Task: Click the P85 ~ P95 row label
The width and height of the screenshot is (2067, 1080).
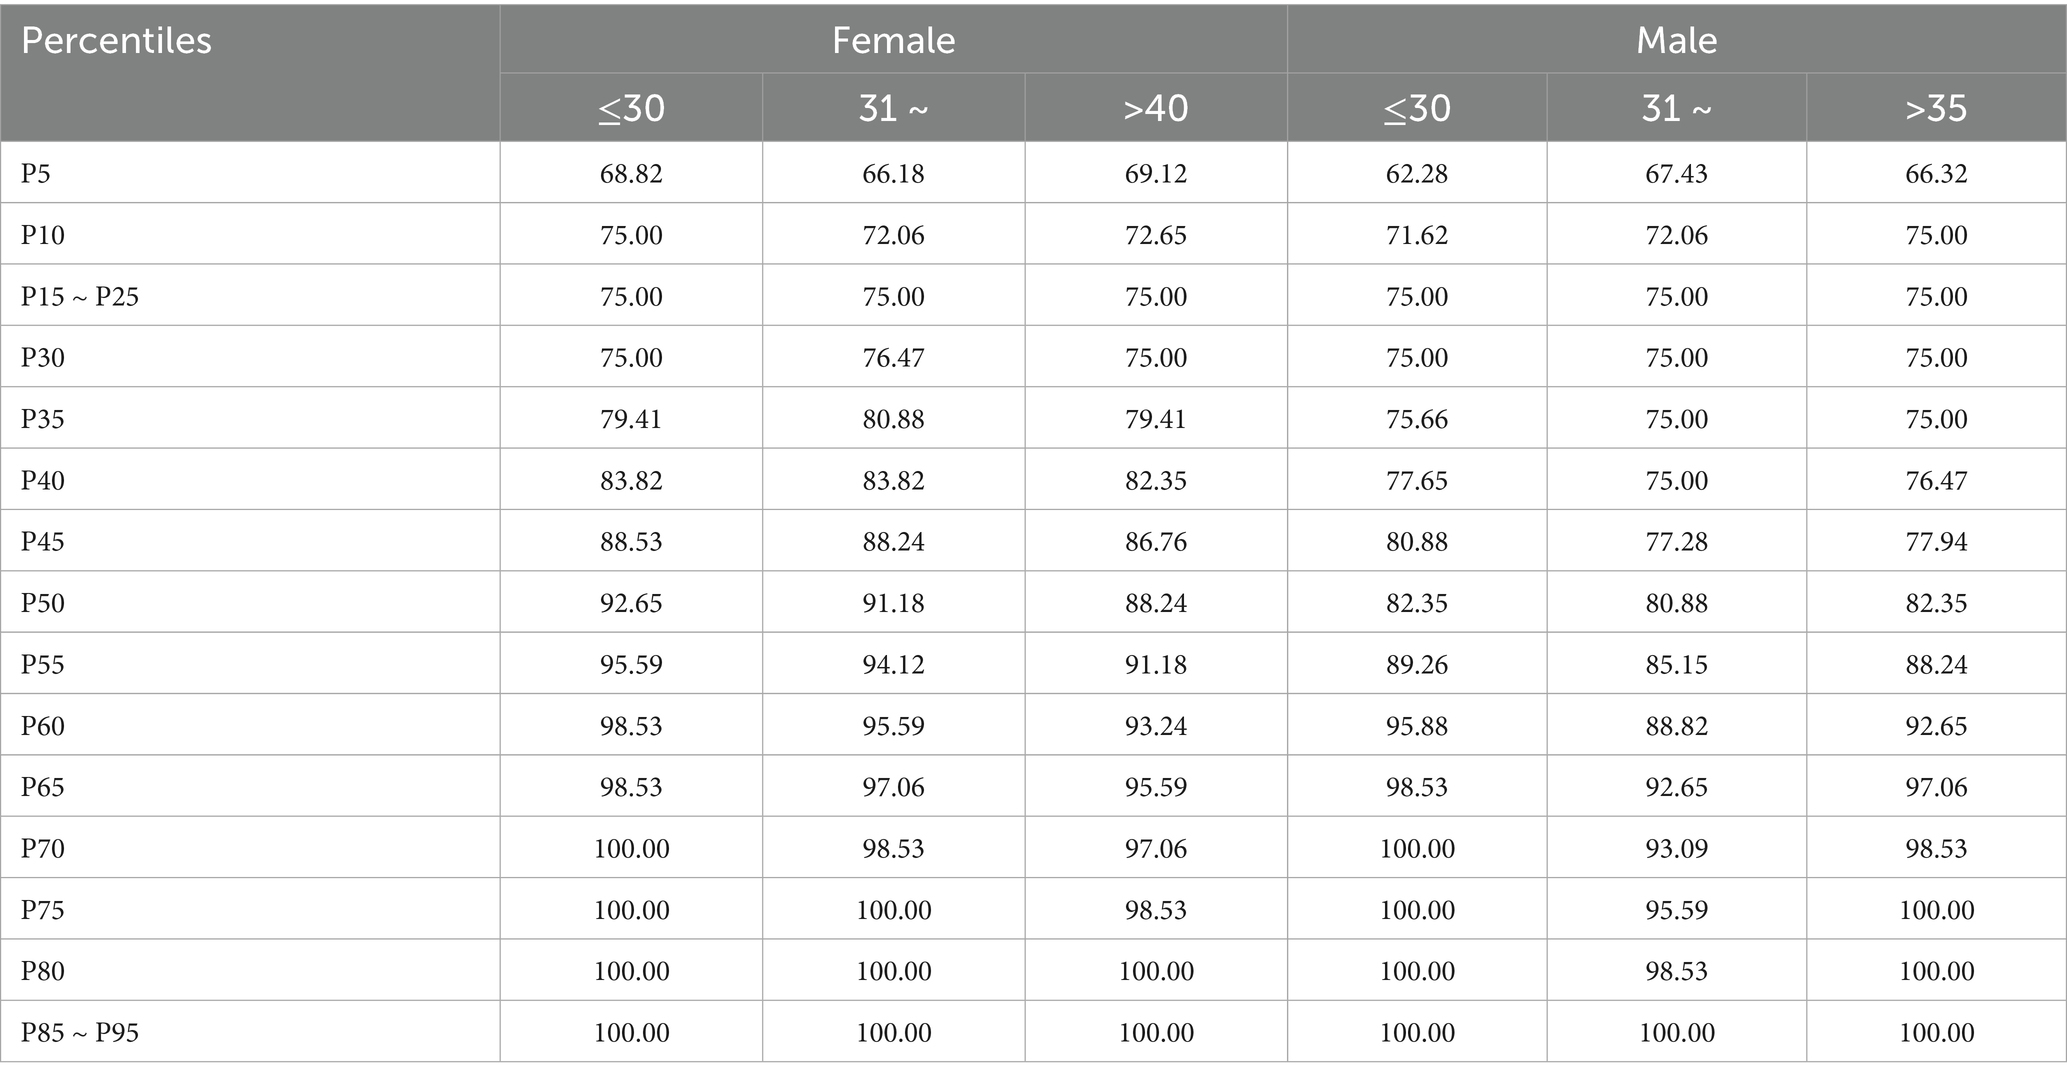Action: pos(80,1033)
